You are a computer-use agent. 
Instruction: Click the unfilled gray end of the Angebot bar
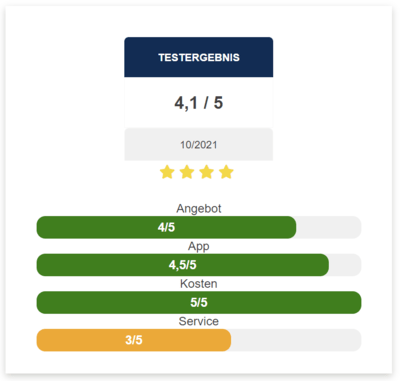pyautogui.click(x=329, y=227)
